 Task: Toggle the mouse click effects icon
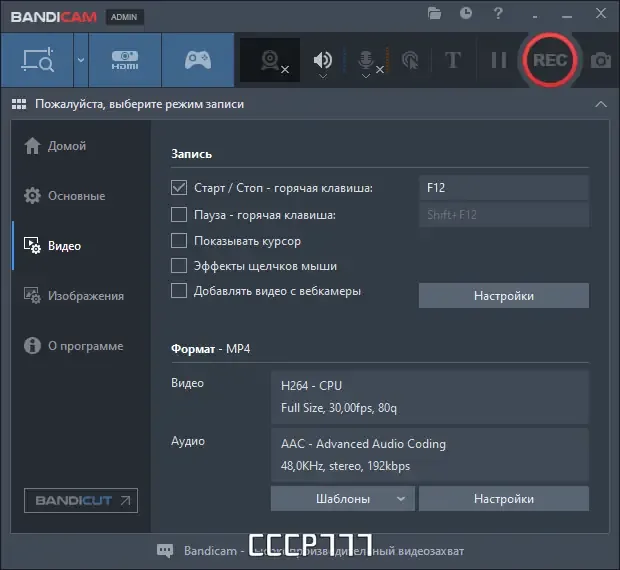pos(410,60)
